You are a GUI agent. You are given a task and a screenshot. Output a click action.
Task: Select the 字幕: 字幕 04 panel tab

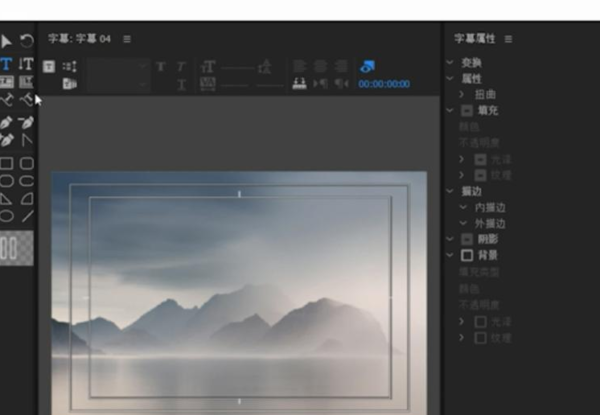tap(80, 39)
